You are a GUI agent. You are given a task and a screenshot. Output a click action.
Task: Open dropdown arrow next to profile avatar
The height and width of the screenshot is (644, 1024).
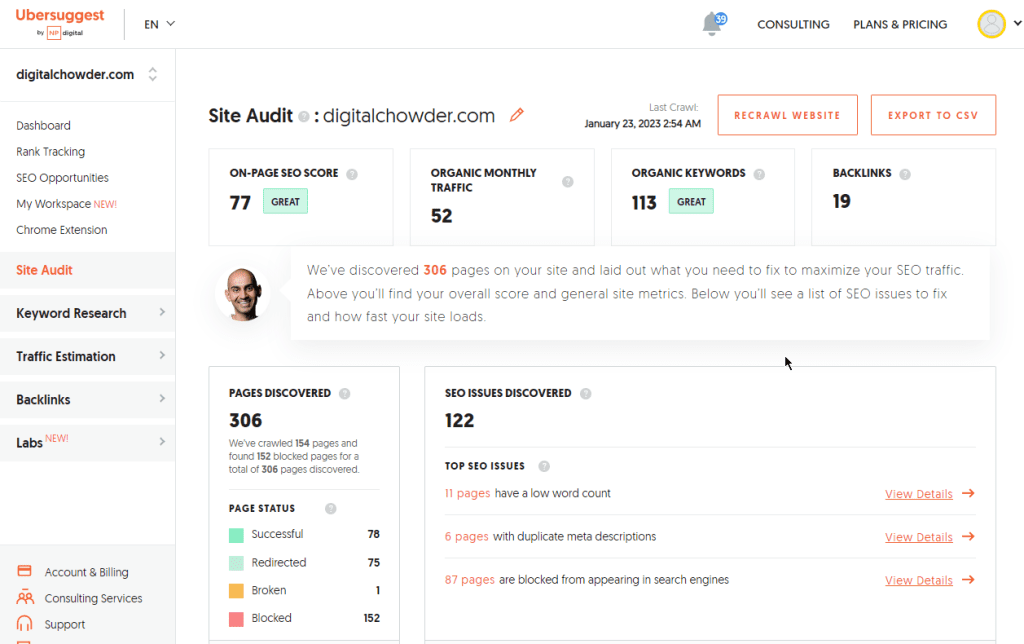(1017, 24)
